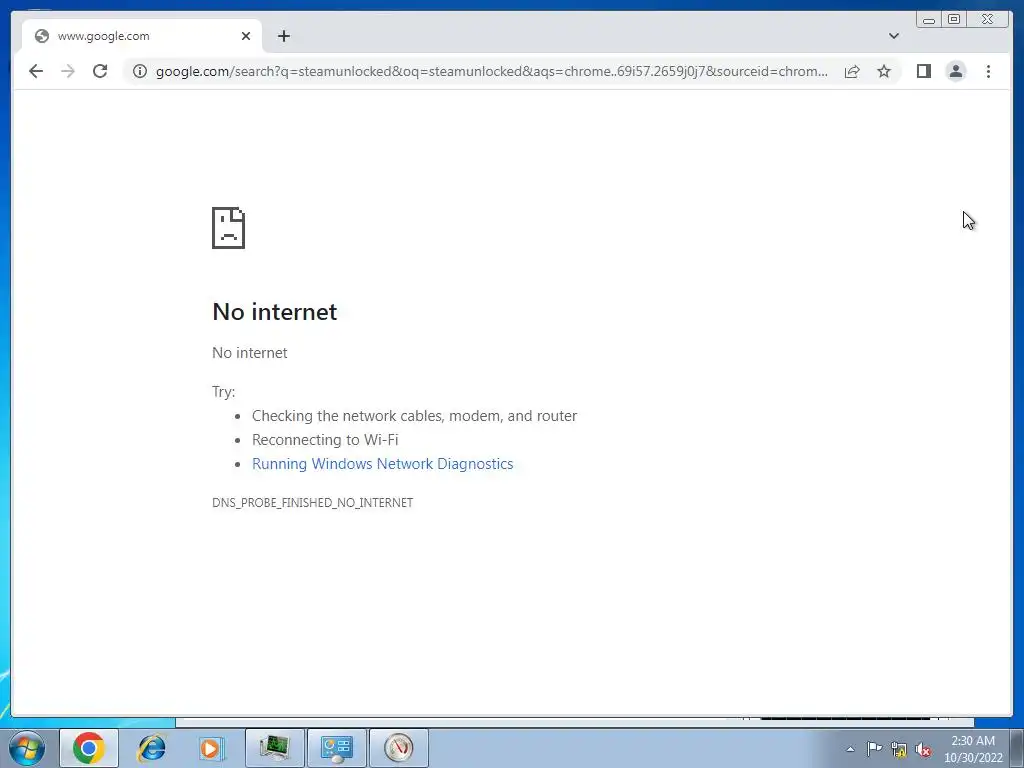The height and width of the screenshot is (768, 1024).
Task: Bookmark this tab with the star
Action: (884, 71)
